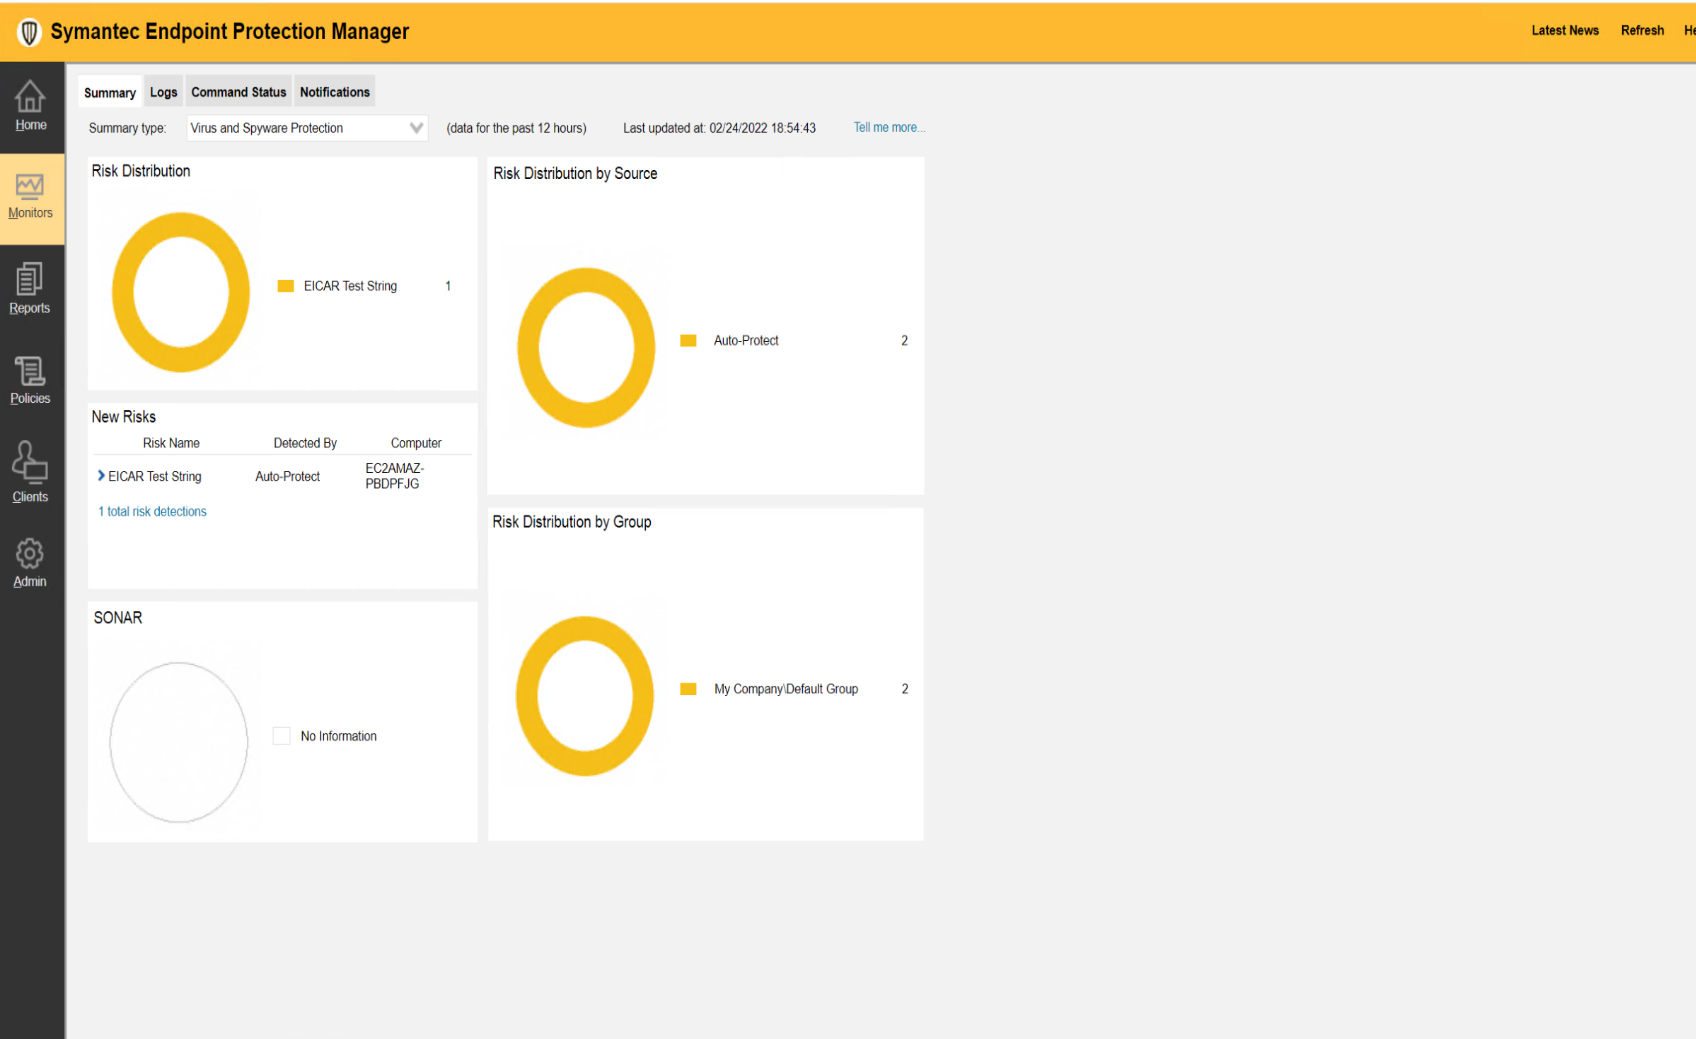Open the Tell me more link
Screen dimensions: 1696x1039
click(x=888, y=127)
